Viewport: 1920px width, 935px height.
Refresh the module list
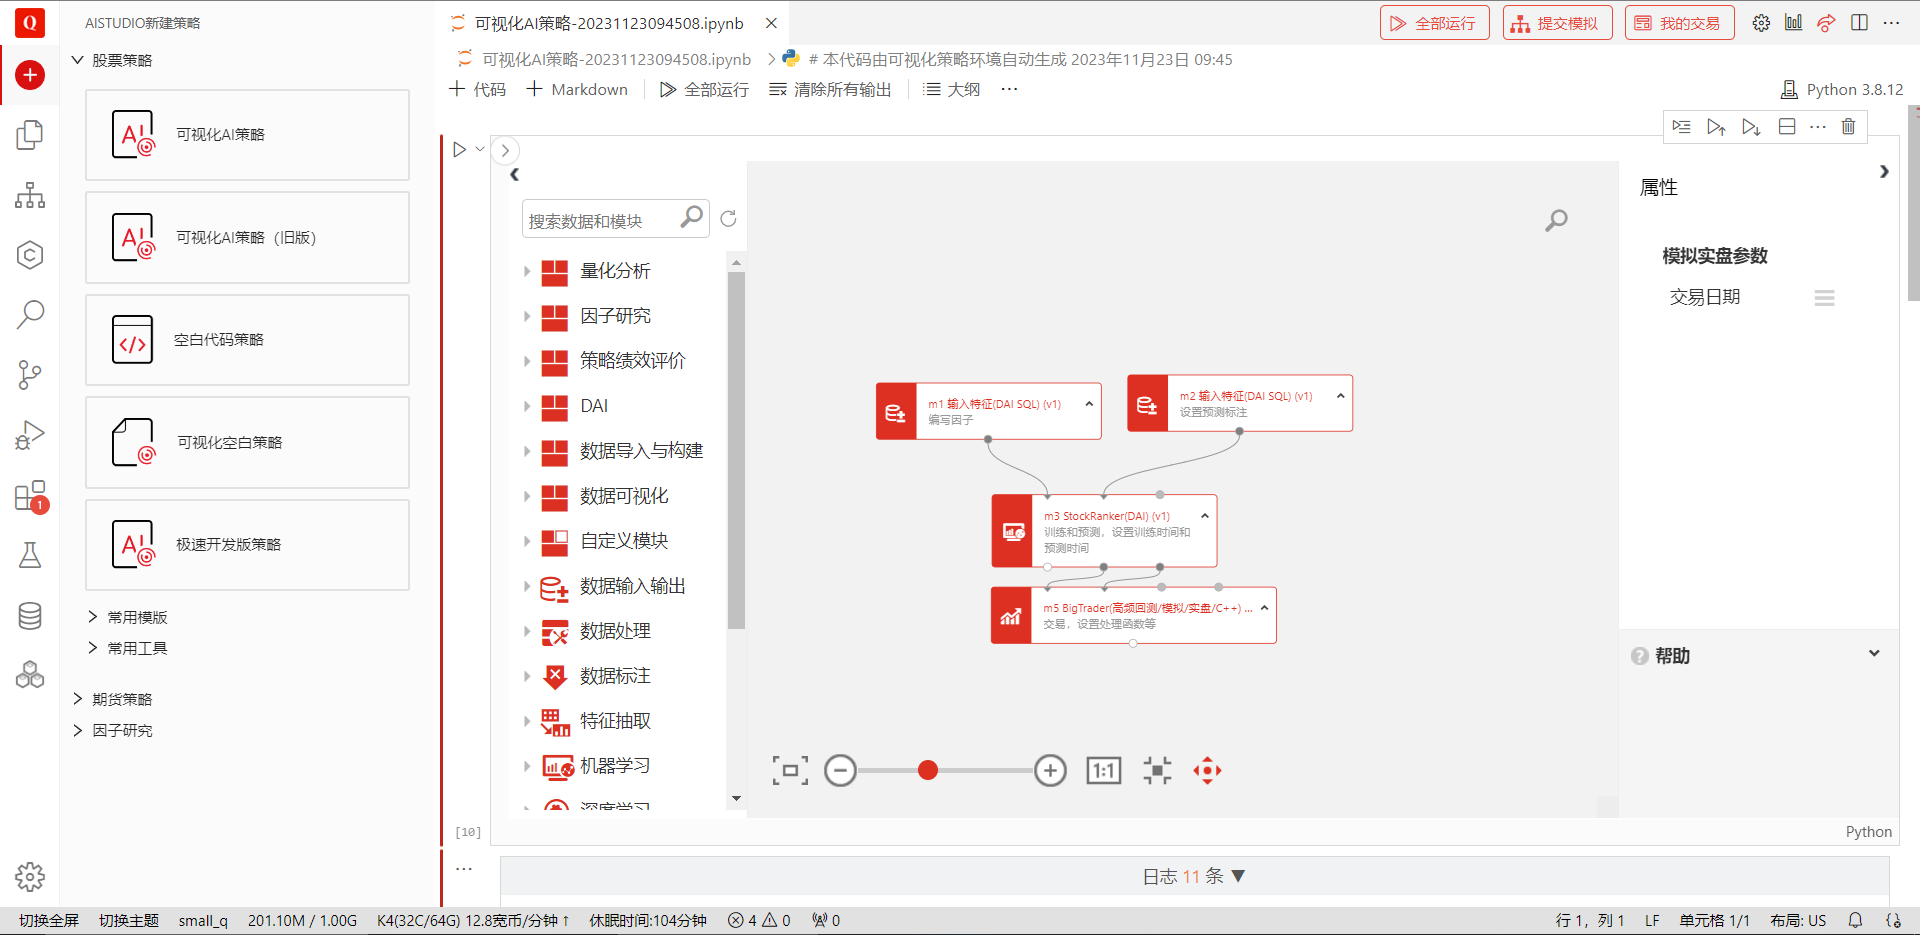point(728,219)
